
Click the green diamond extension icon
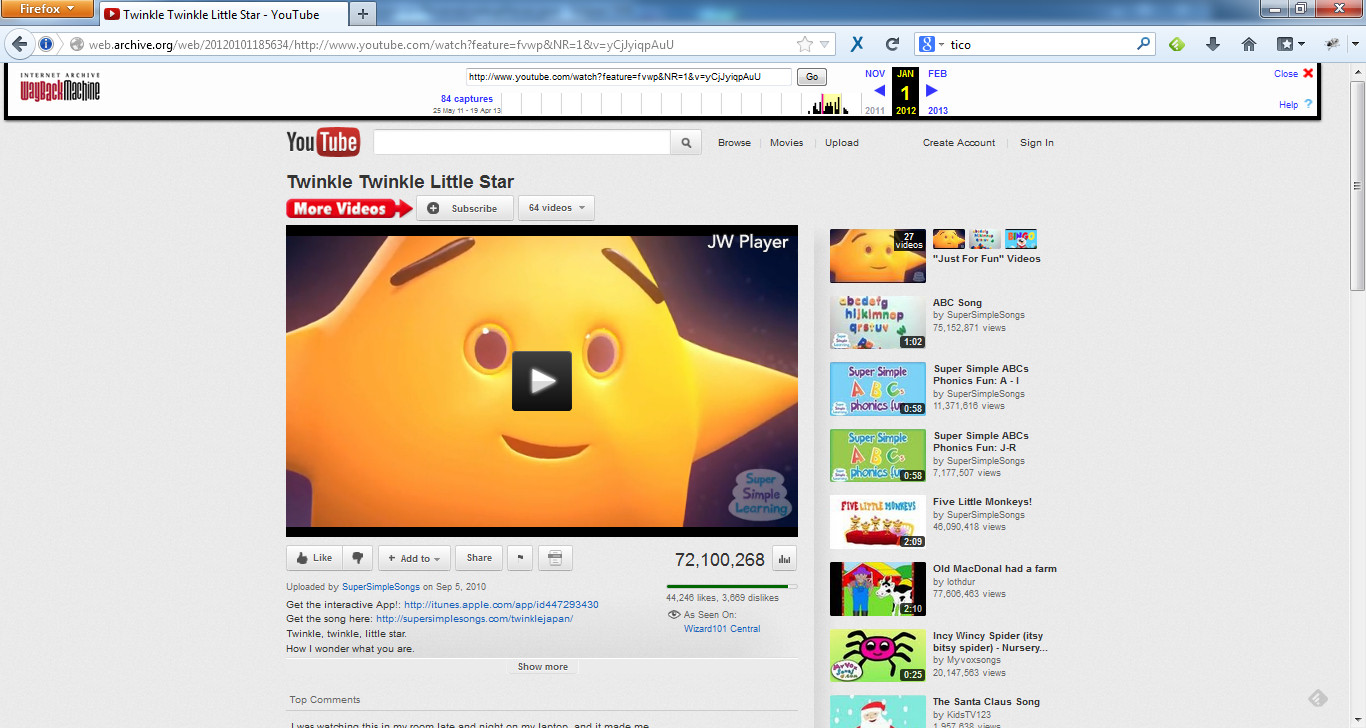click(x=1177, y=44)
